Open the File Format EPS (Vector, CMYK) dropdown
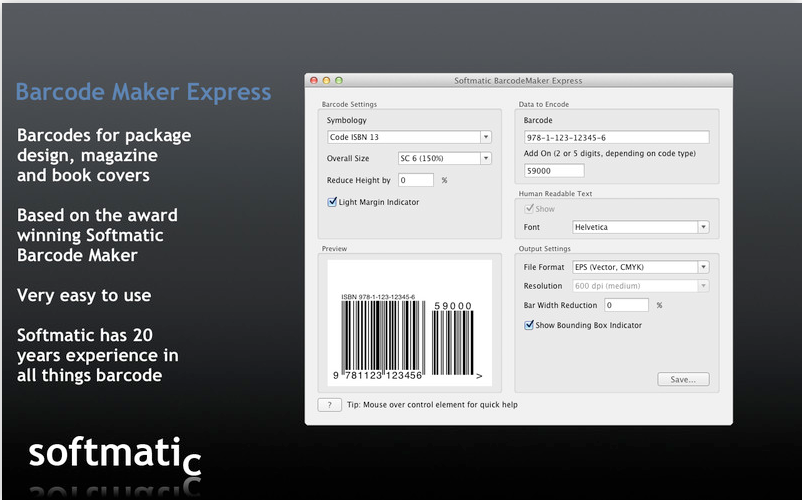802x500 pixels. click(640, 267)
